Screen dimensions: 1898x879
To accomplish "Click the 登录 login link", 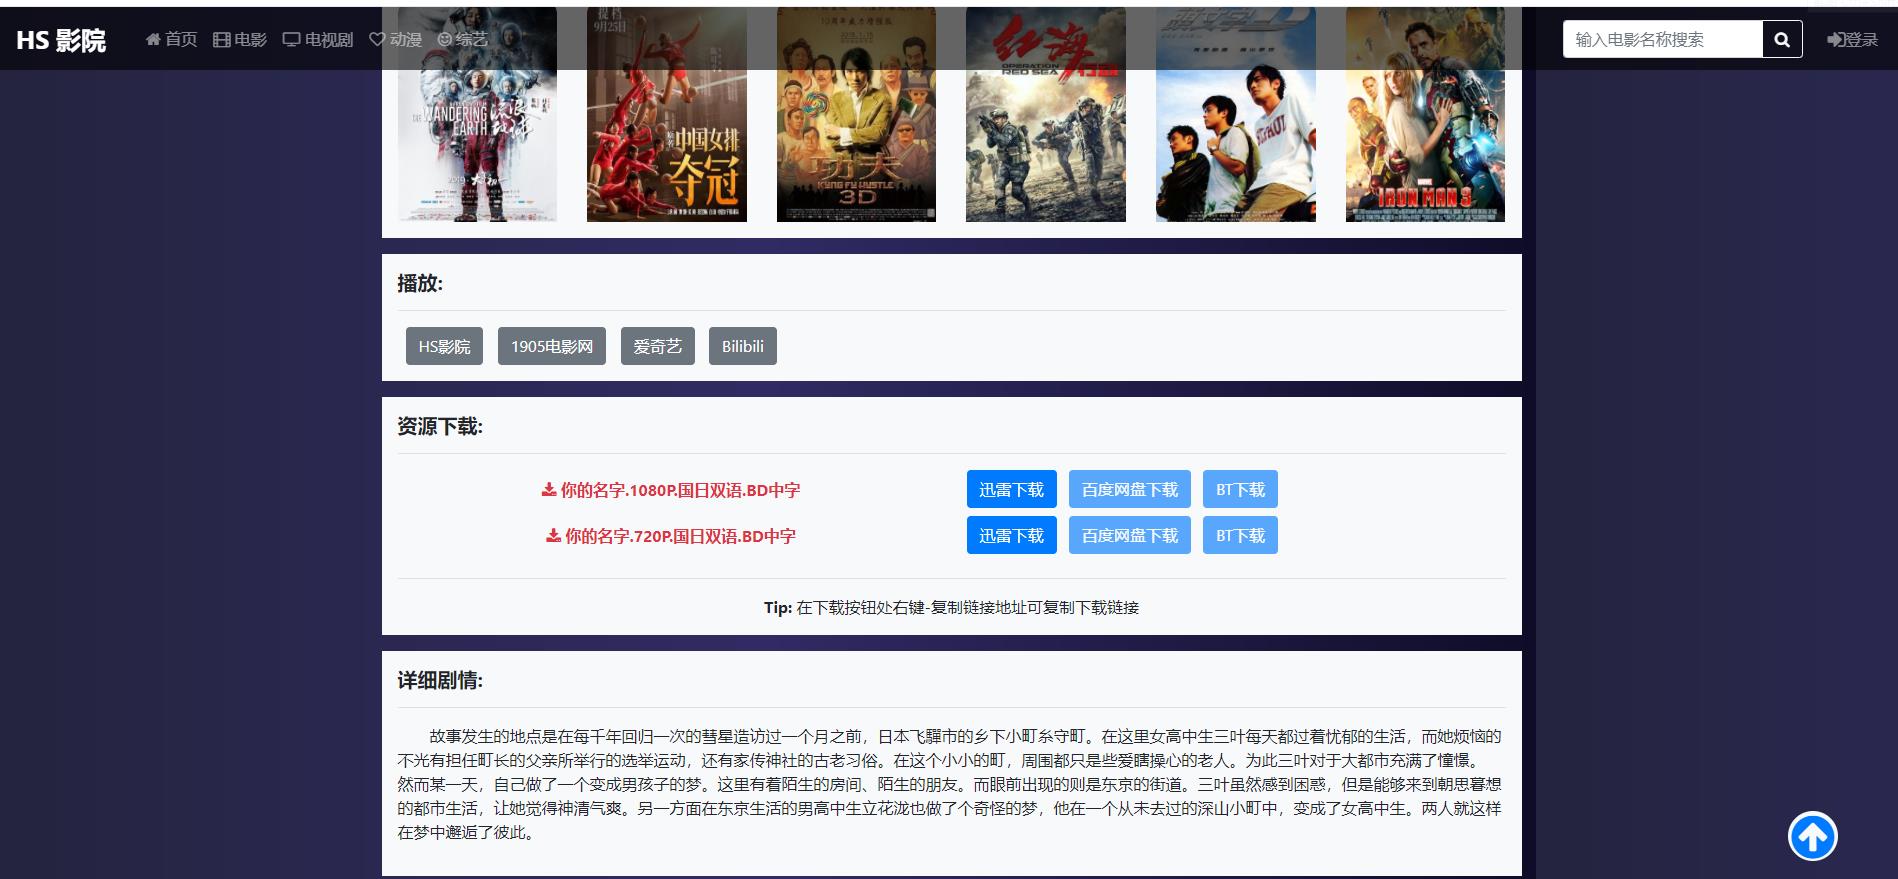I will (1852, 39).
